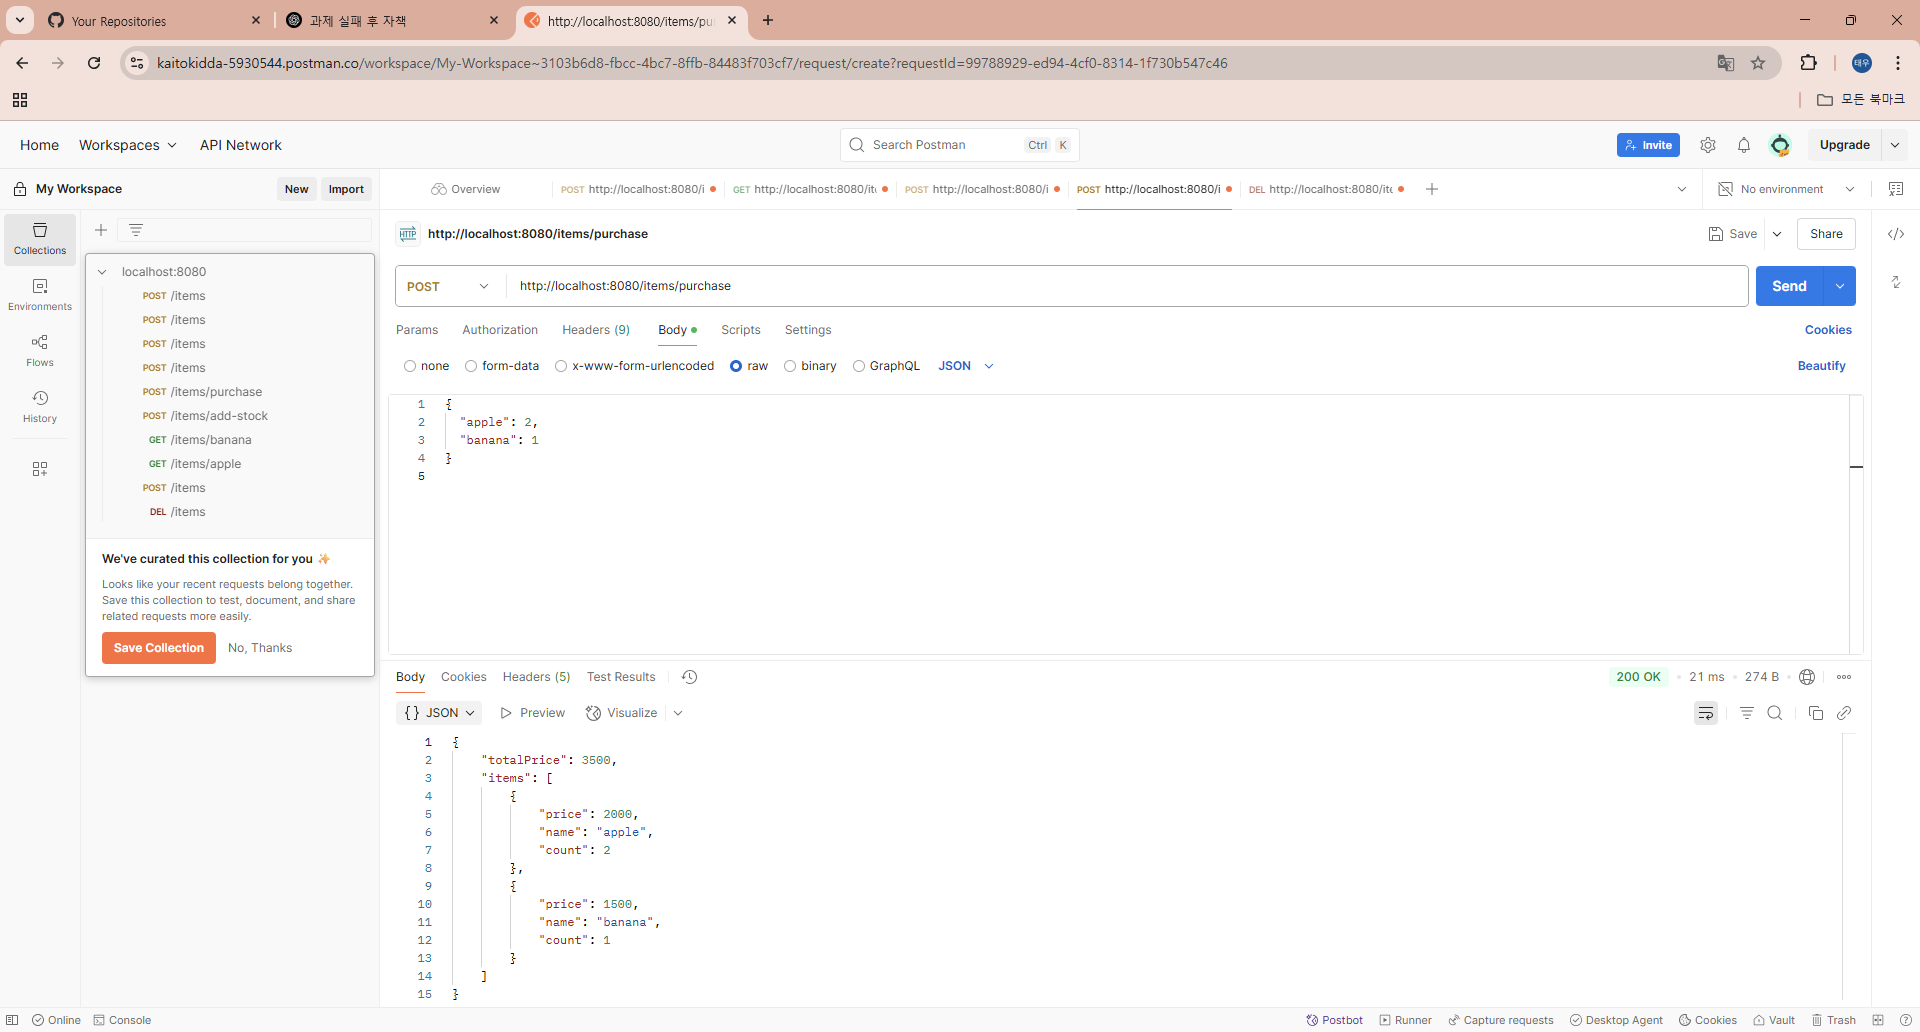Open the Upgrade dropdown arrow
Image resolution: width=1920 pixels, height=1032 pixels.
tap(1895, 145)
